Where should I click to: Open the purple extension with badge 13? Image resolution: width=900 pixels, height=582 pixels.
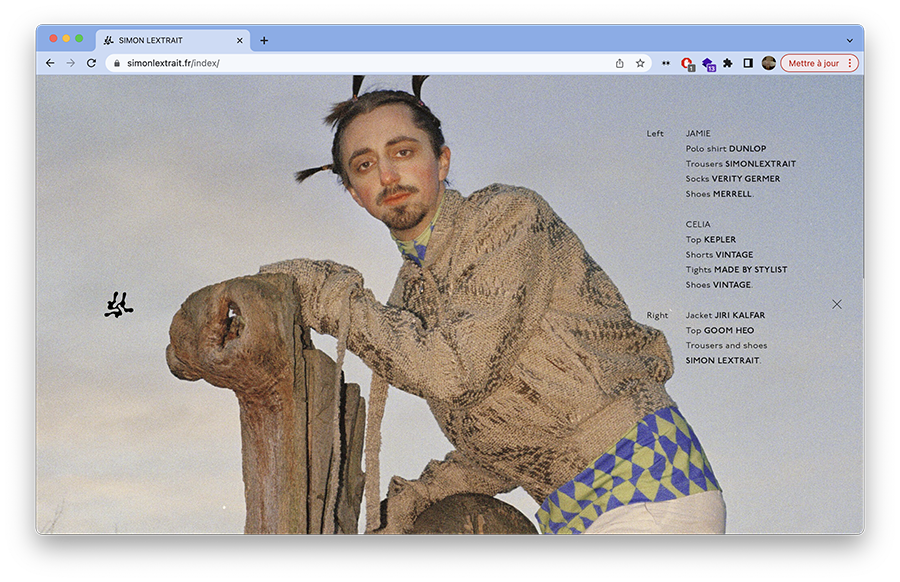point(708,63)
